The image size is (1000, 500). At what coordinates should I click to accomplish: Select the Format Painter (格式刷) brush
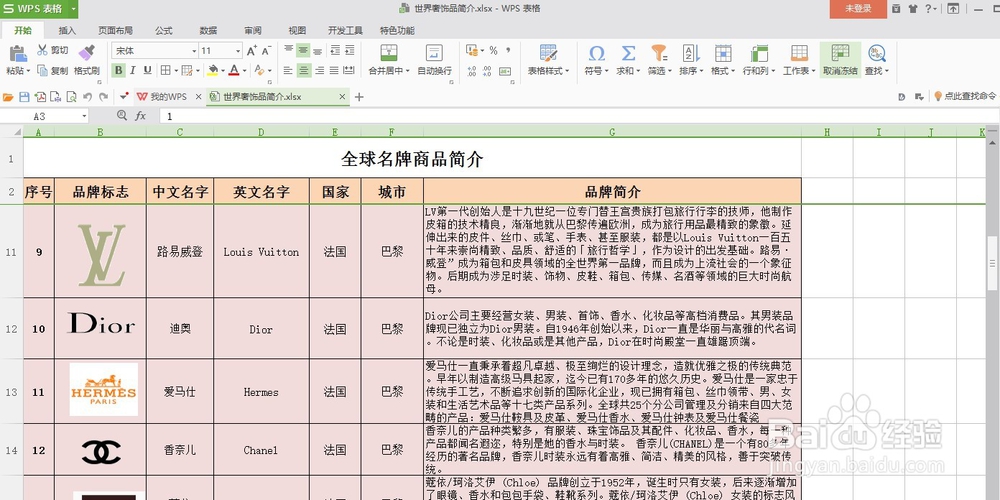(x=87, y=53)
